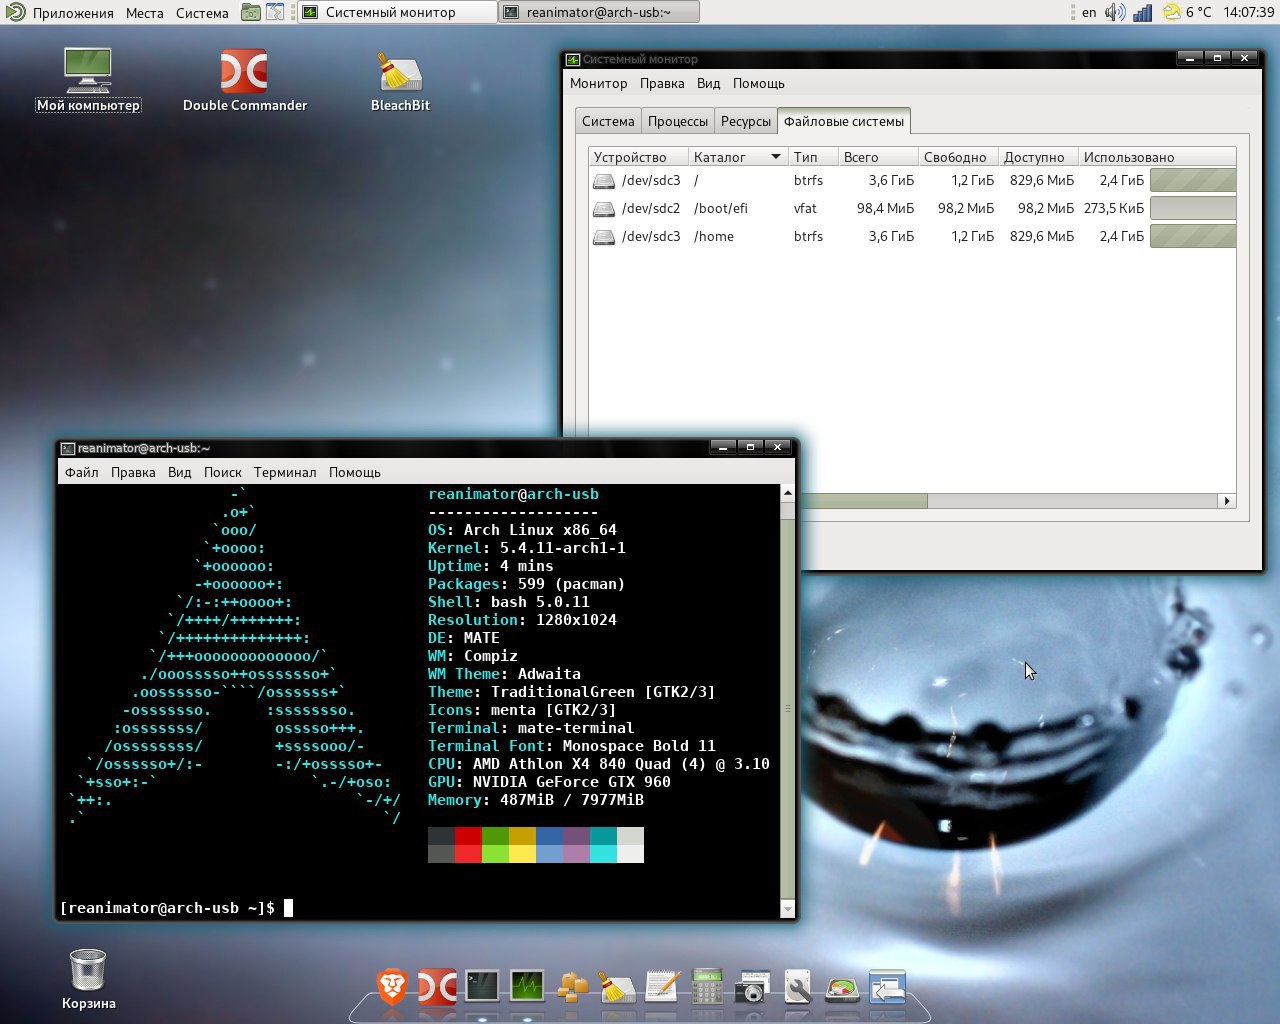Switch to reanimator@arch-usb taskbar button
The width and height of the screenshot is (1280, 1024).
click(x=599, y=12)
